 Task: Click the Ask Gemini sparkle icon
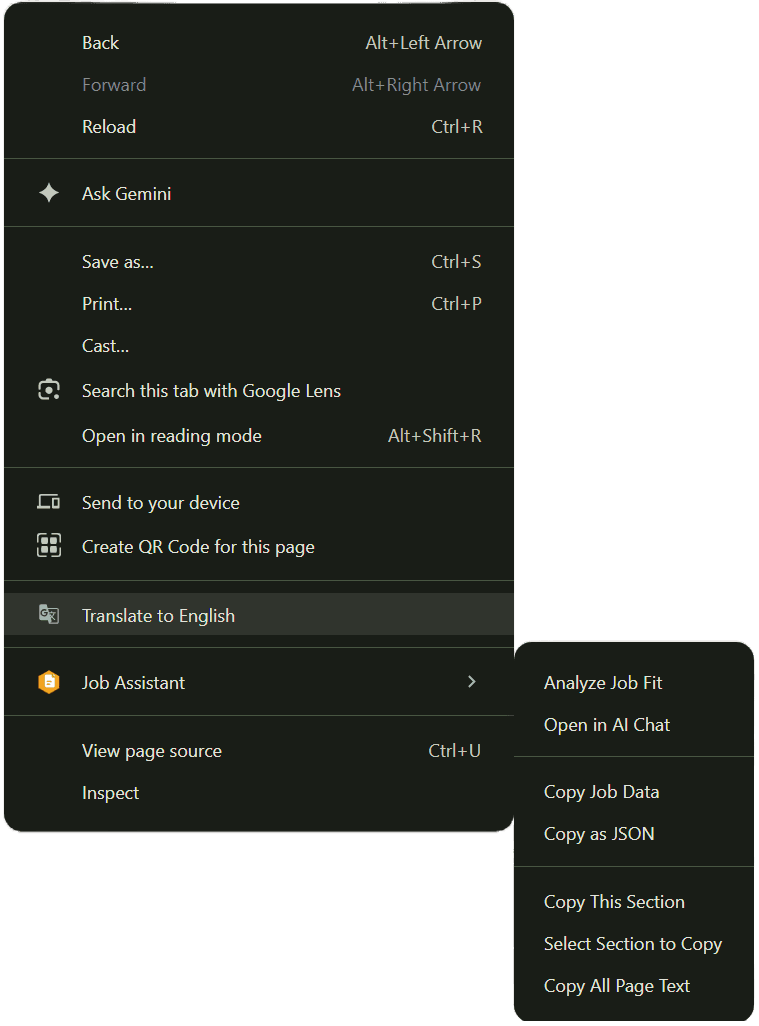(48, 193)
